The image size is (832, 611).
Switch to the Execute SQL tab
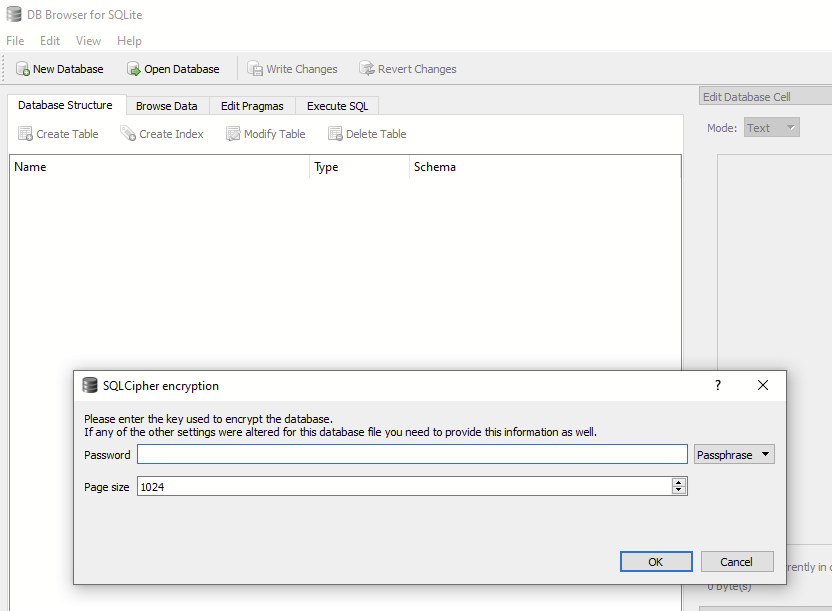[x=337, y=106]
